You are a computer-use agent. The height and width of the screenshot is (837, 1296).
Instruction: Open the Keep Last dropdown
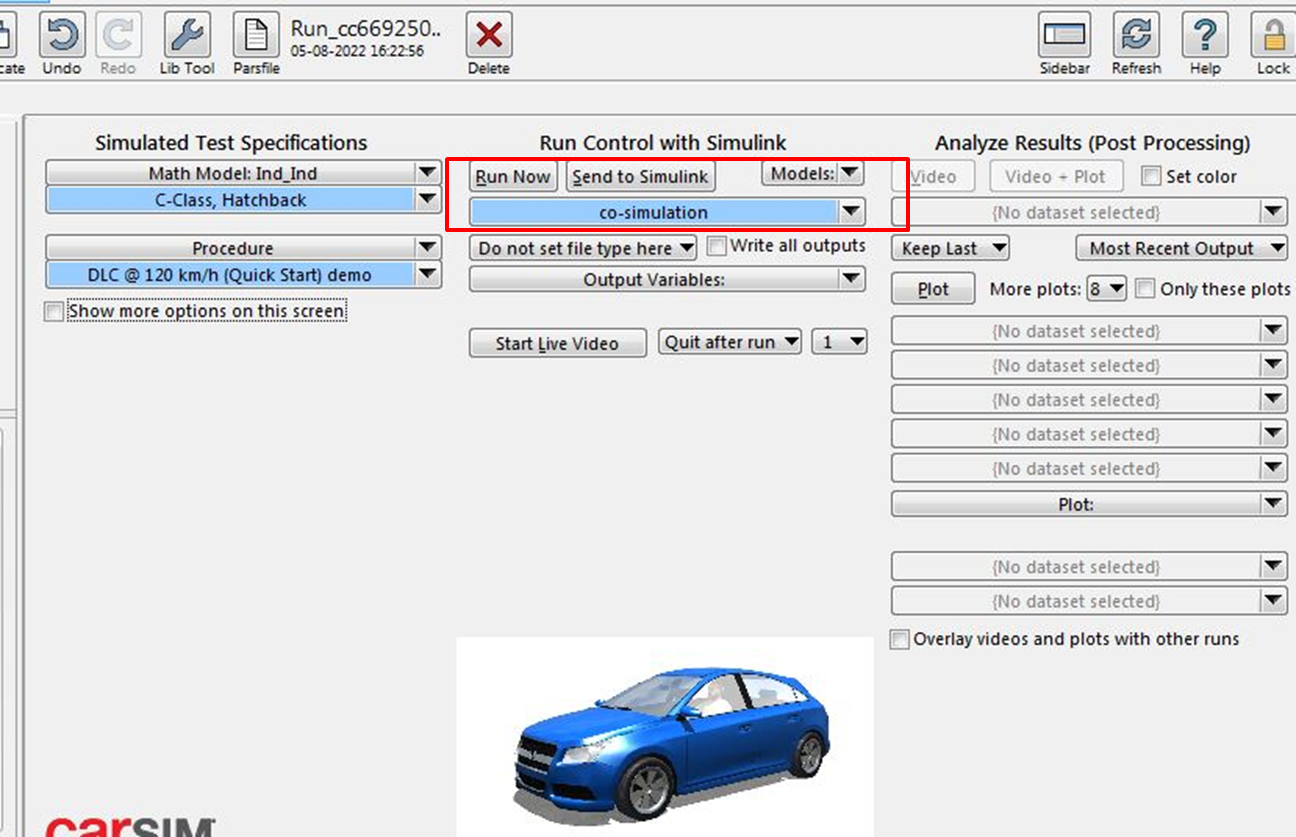tap(950, 248)
